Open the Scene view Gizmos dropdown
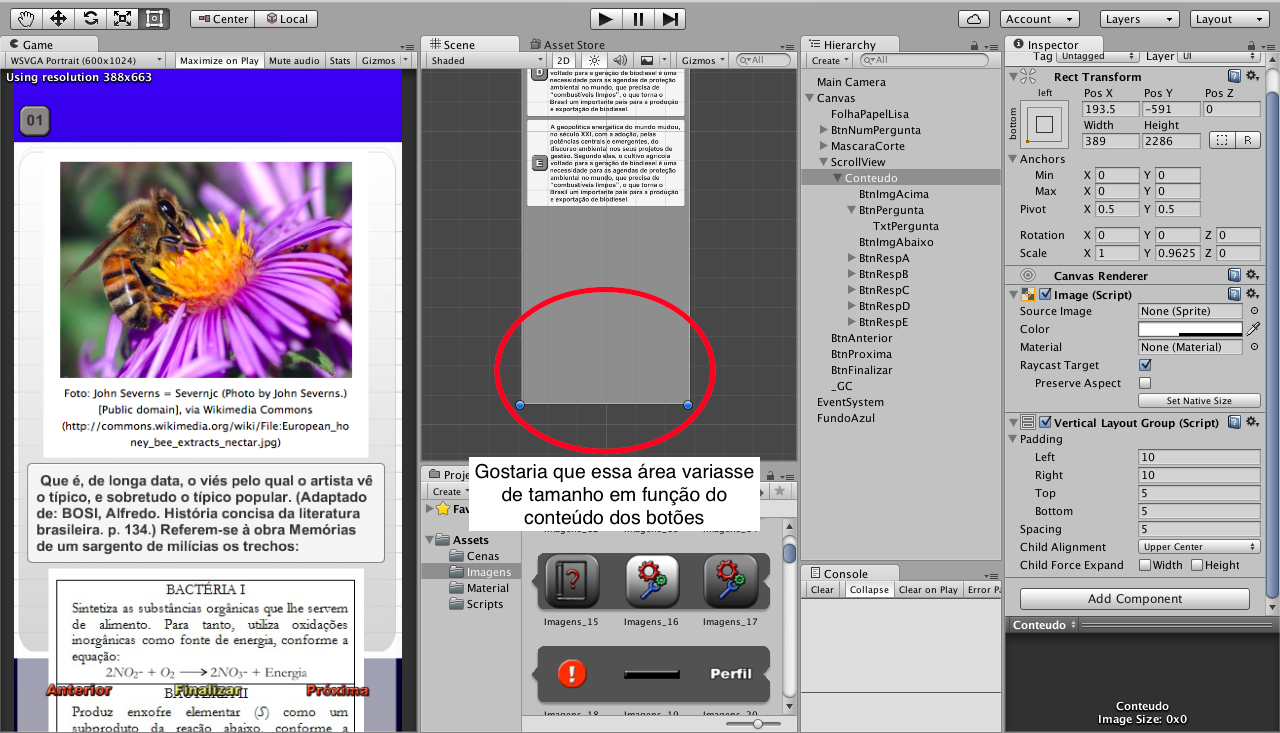Image resolution: width=1280 pixels, height=733 pixels. tap(703, 61)
